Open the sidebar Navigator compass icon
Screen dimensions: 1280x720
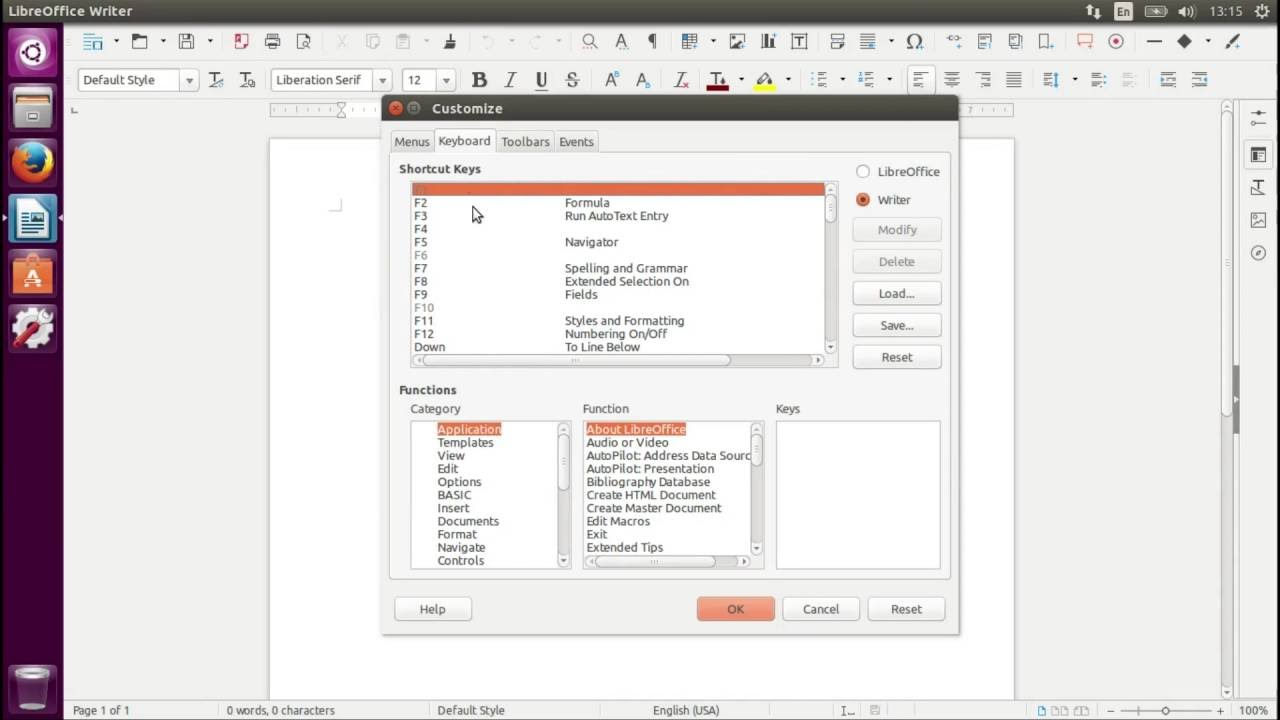(1258, 253)
